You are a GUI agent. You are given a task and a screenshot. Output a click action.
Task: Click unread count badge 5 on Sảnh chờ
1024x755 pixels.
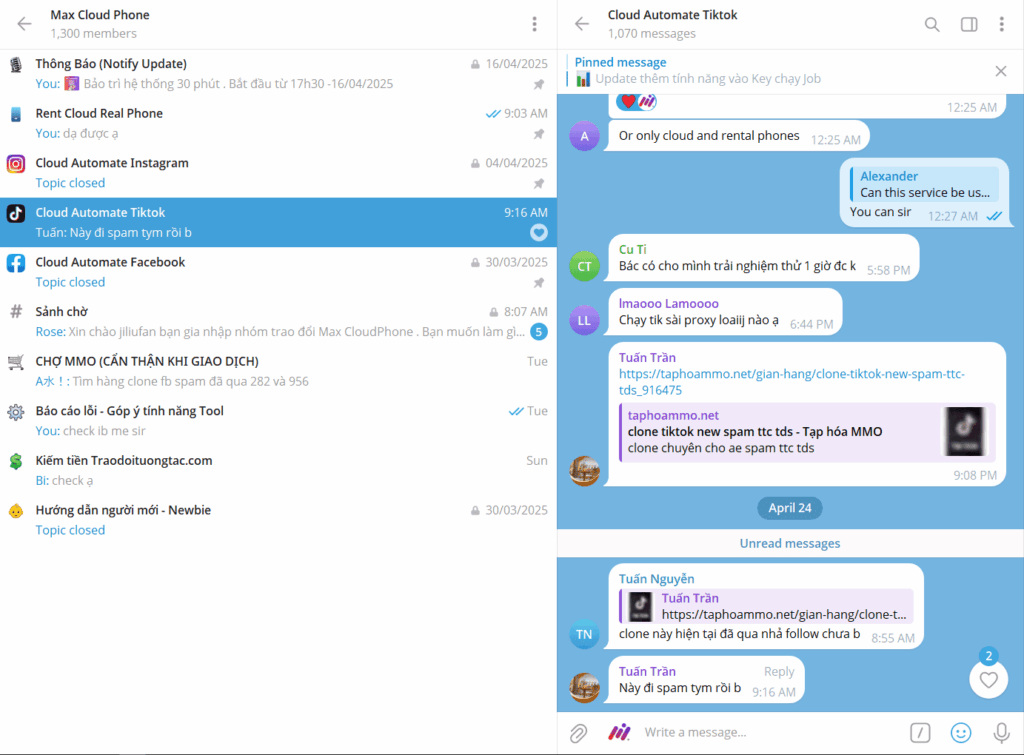[x=539, y=332]
